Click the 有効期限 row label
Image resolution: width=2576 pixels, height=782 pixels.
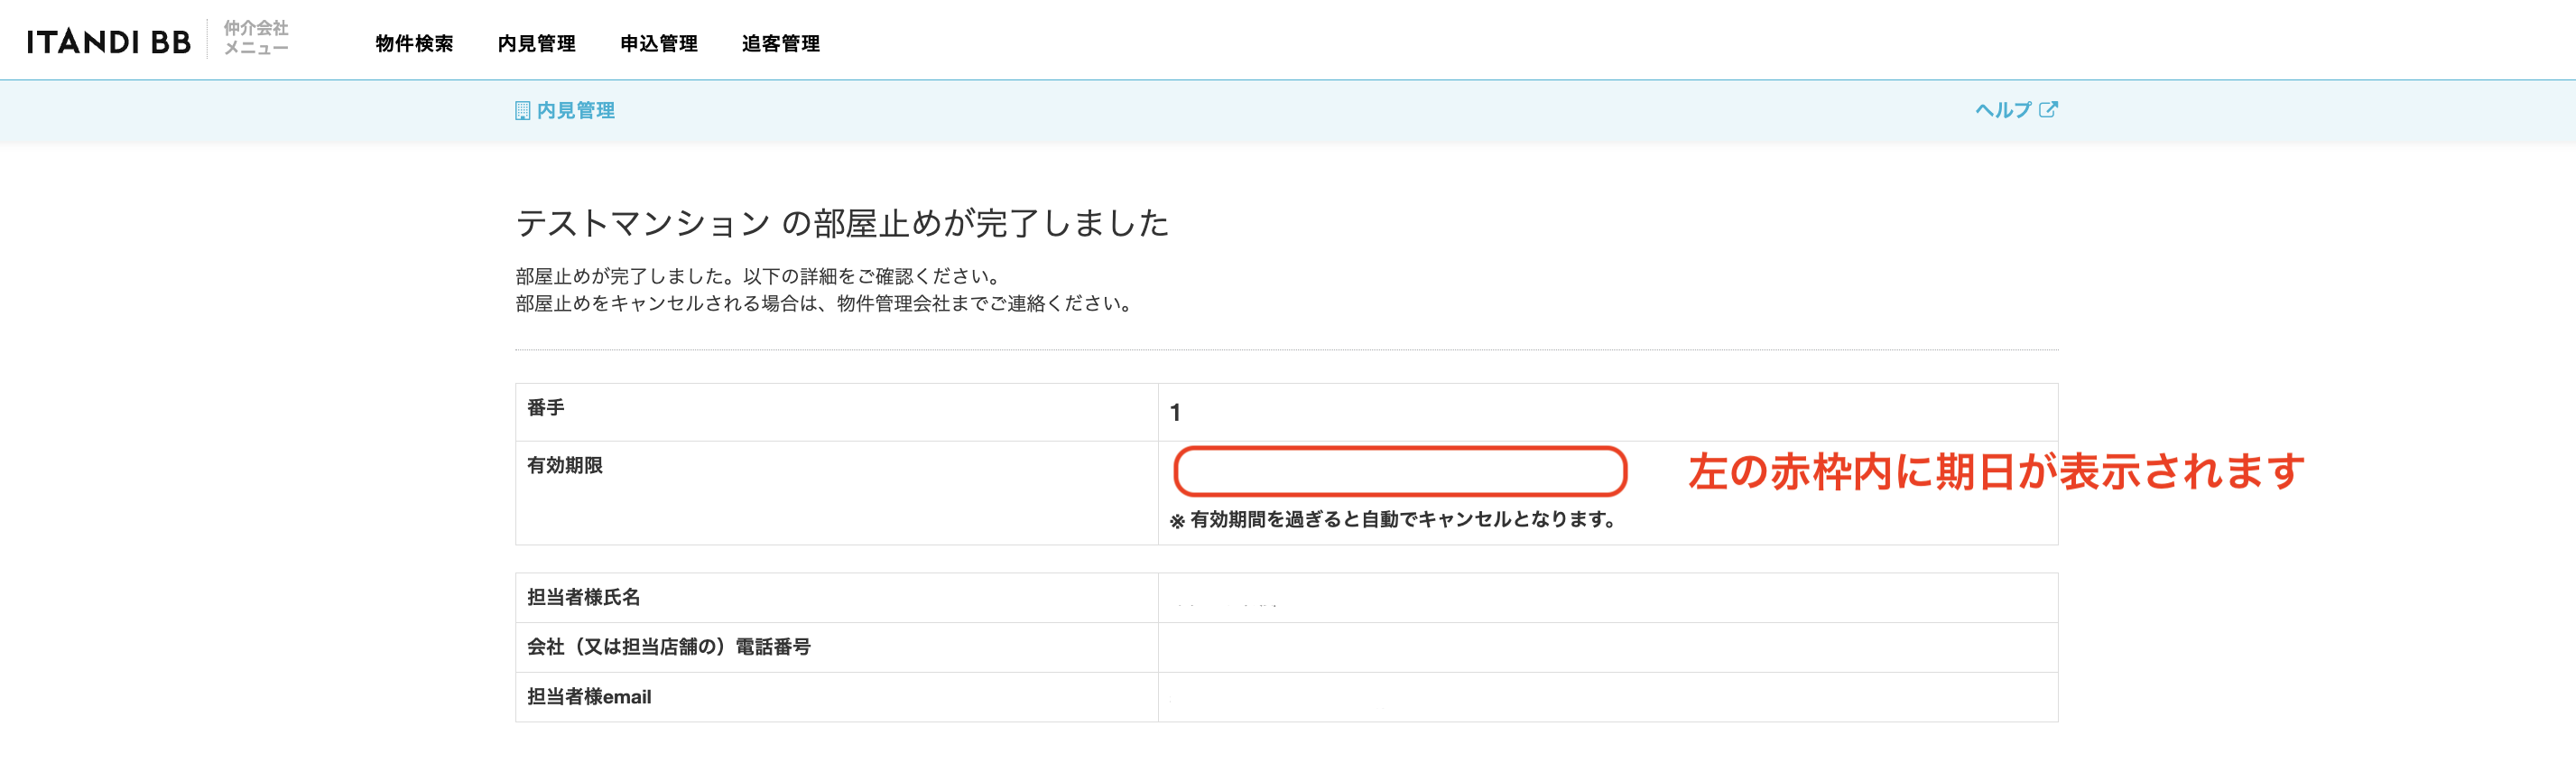pyautogui.click(x=565, y=466)
